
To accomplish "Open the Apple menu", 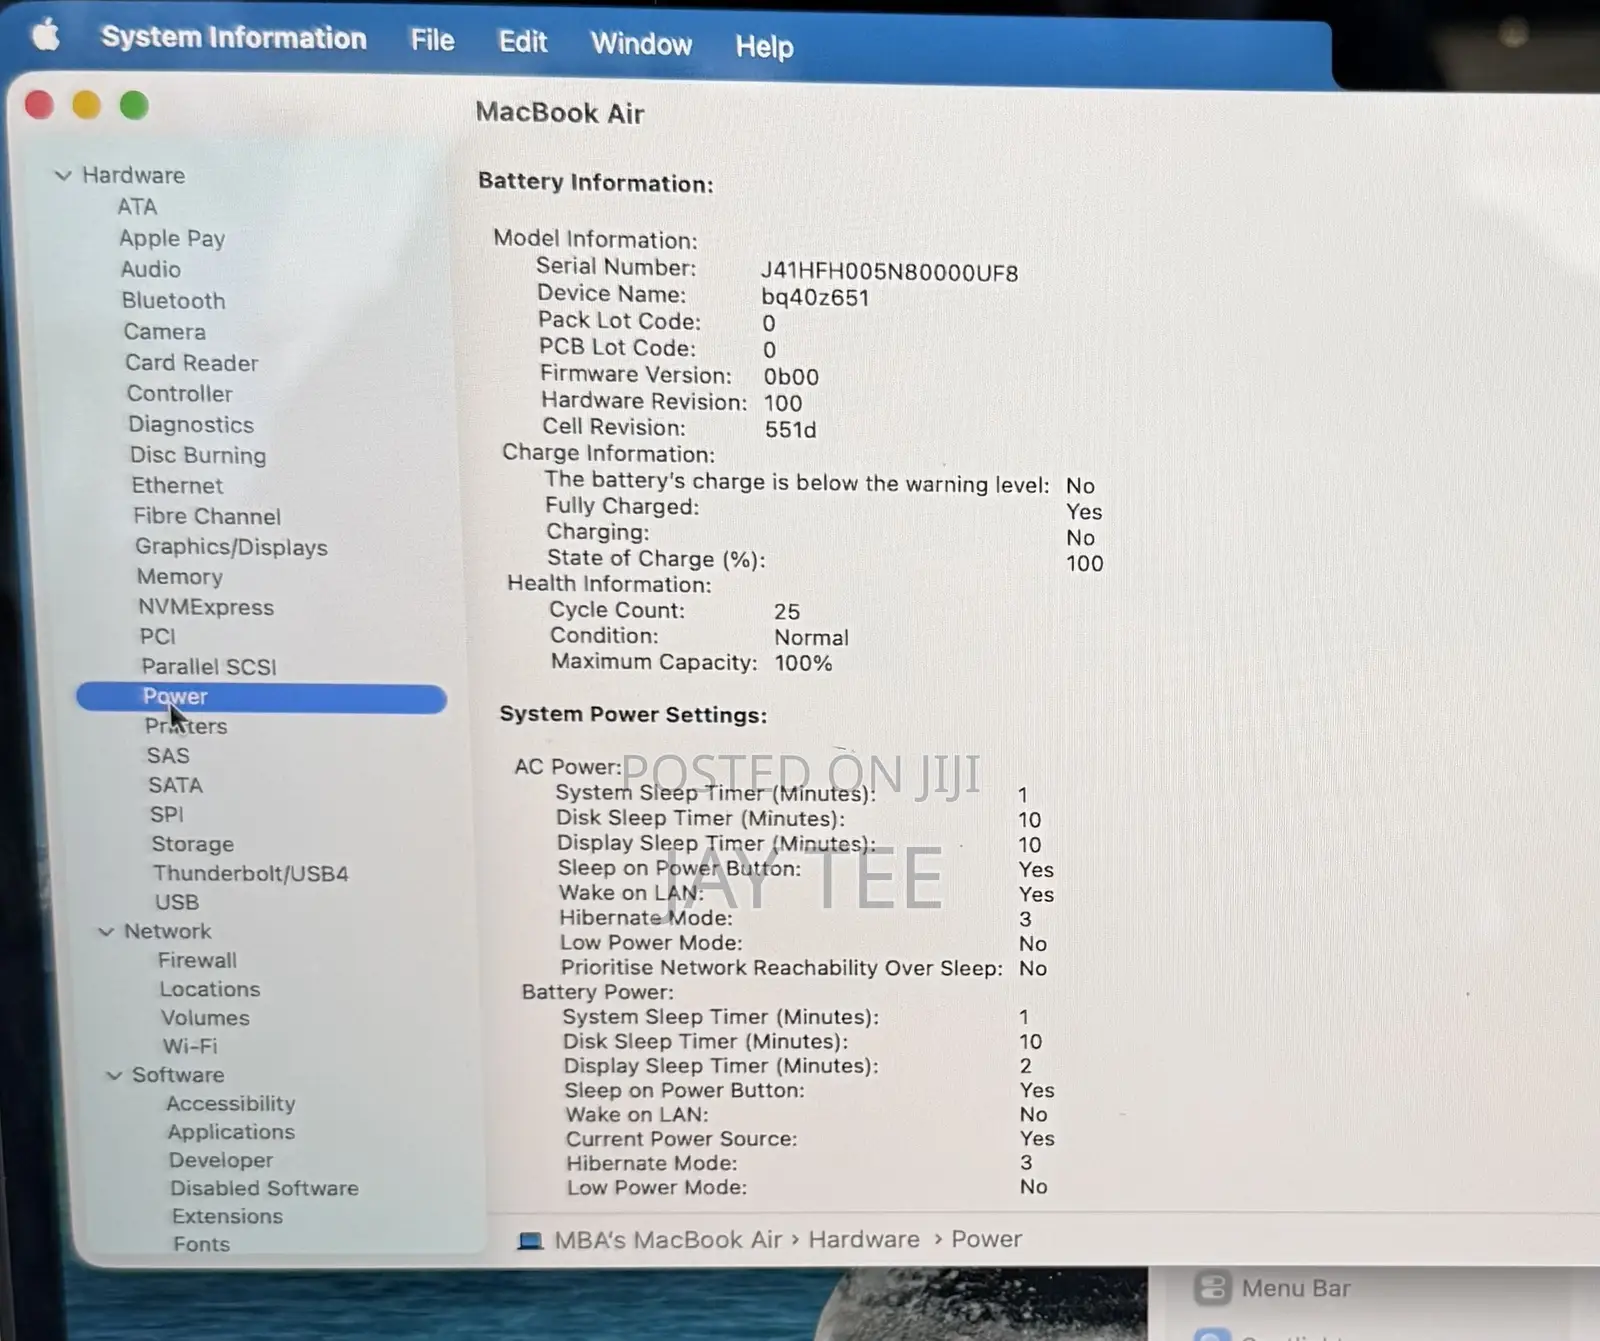I will (45, 36).
